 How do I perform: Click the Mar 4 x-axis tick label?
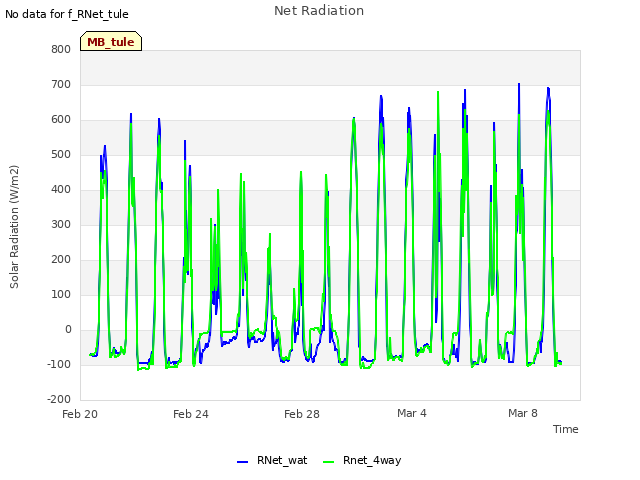[411, 413]
